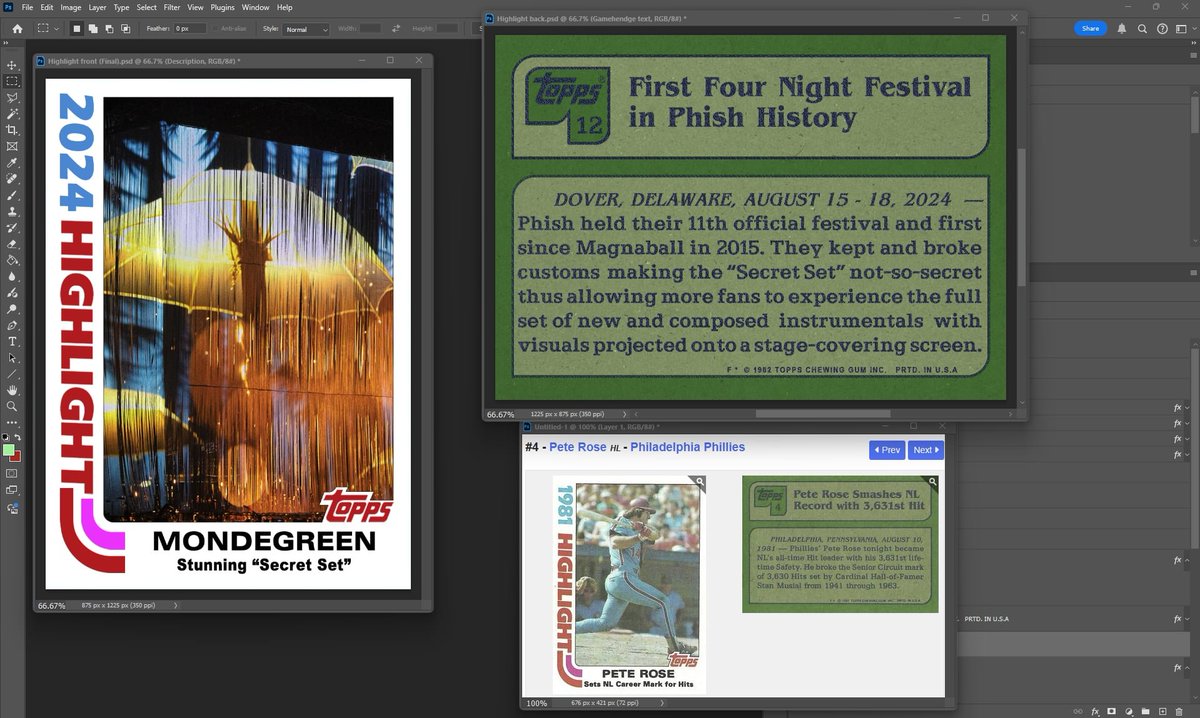This screenshot has width=1200, height=718.
Task: Select the Pen tool
Action: click(x=12, y=325)
